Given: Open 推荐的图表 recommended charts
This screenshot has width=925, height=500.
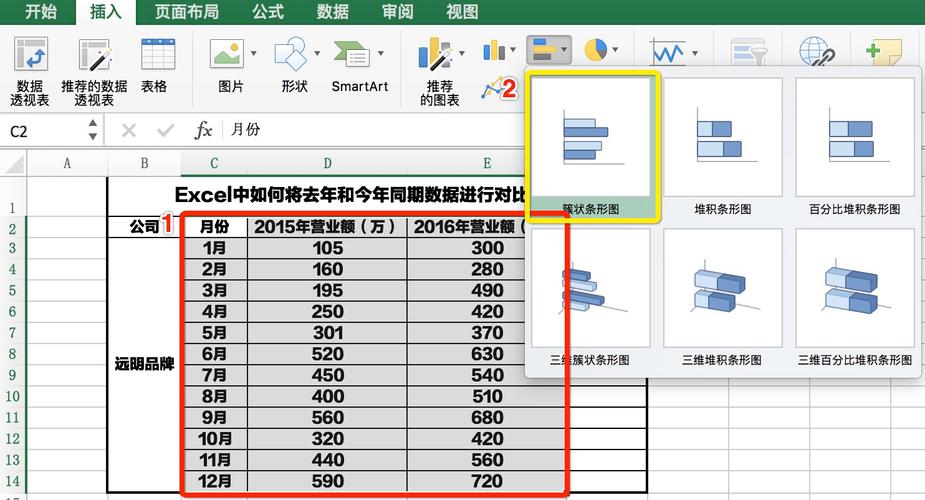Looking at the screenshot, I should pos(435,54).
